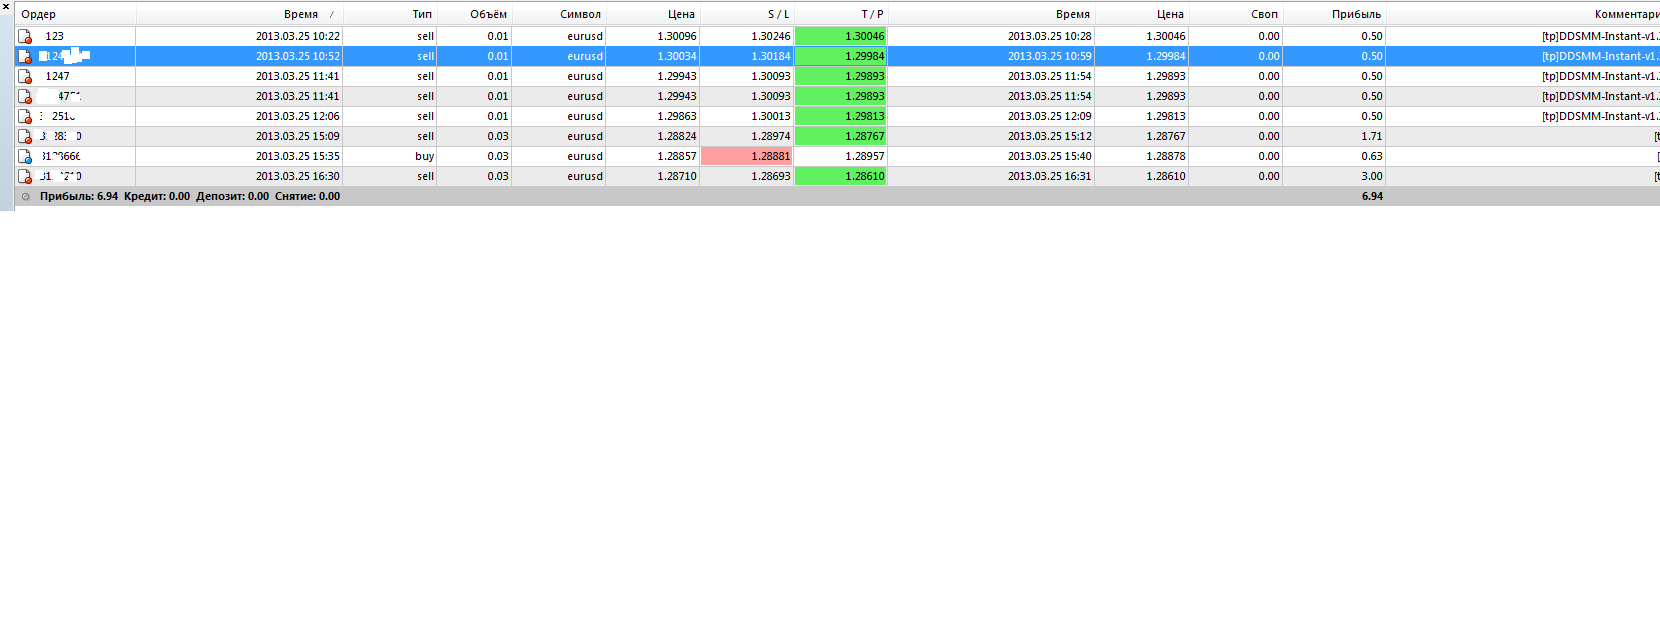Click total profit 6.94 in Прибыль column

pyautogui.click(x=1372, y=196)
